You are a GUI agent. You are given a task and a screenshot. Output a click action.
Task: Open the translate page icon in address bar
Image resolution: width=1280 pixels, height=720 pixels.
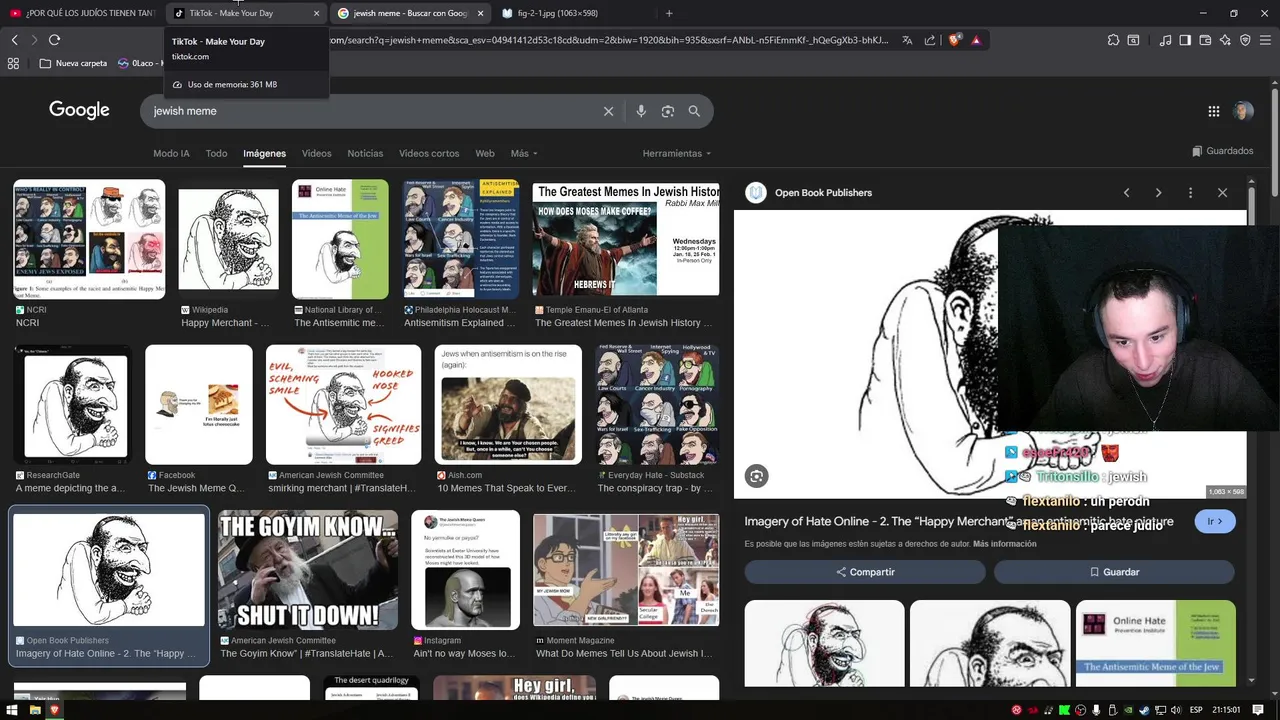pos(907,40)
